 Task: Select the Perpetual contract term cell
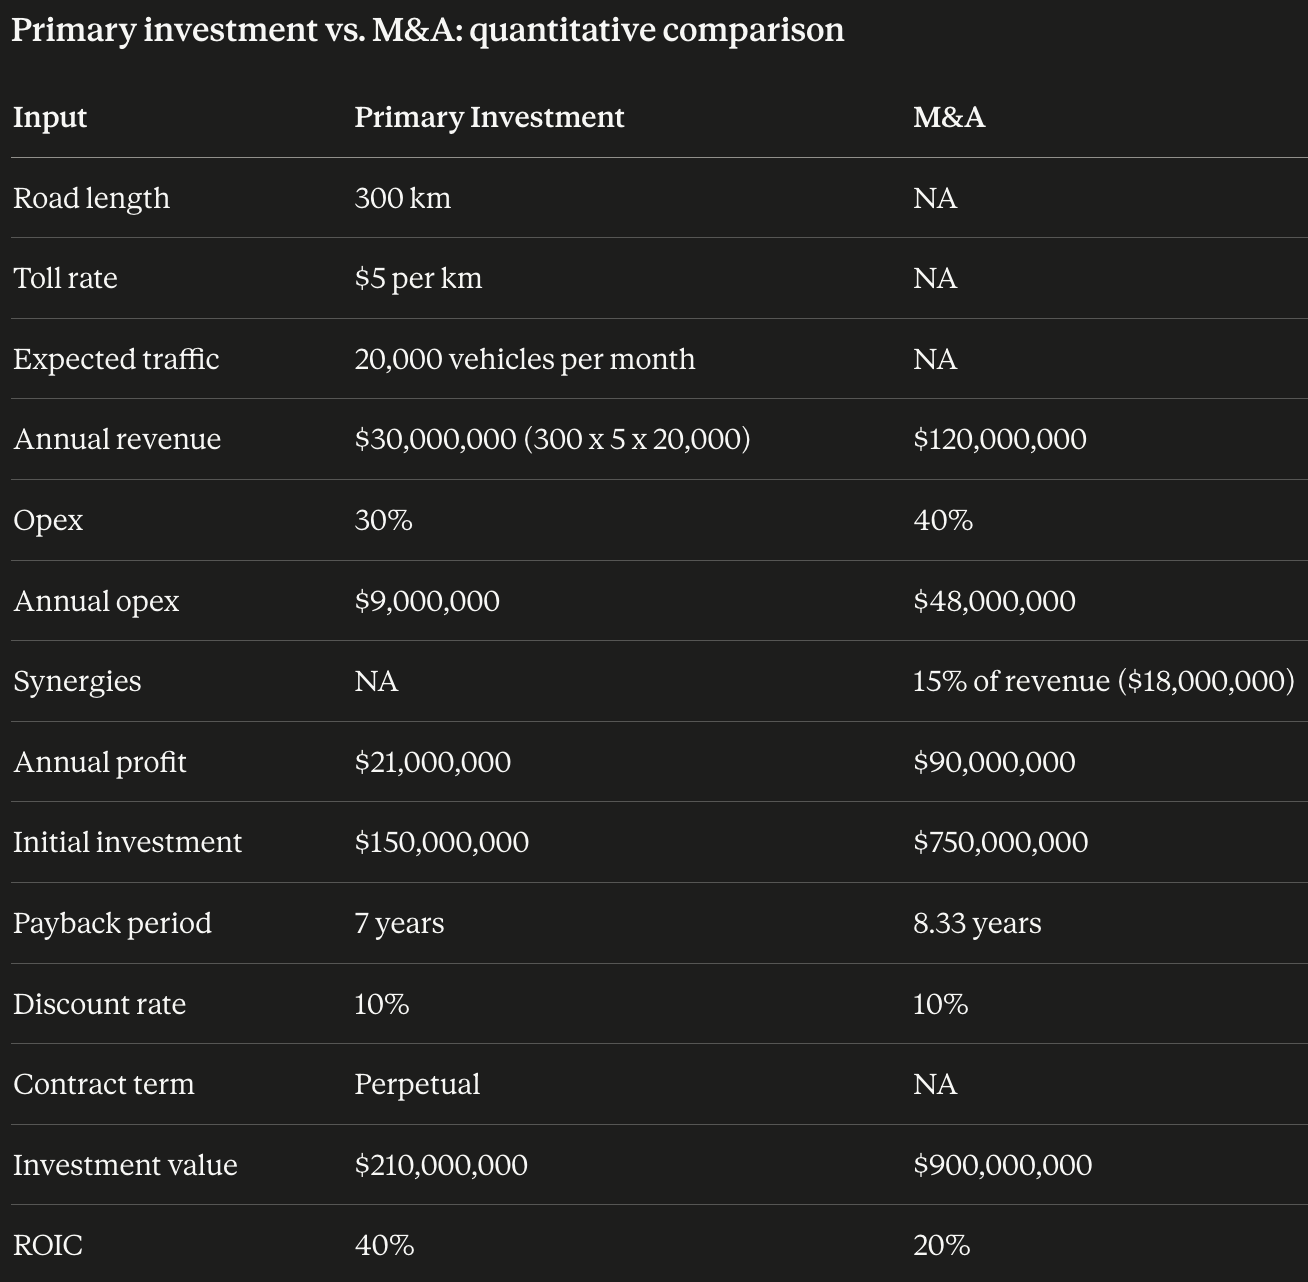tap(417, 1084)
